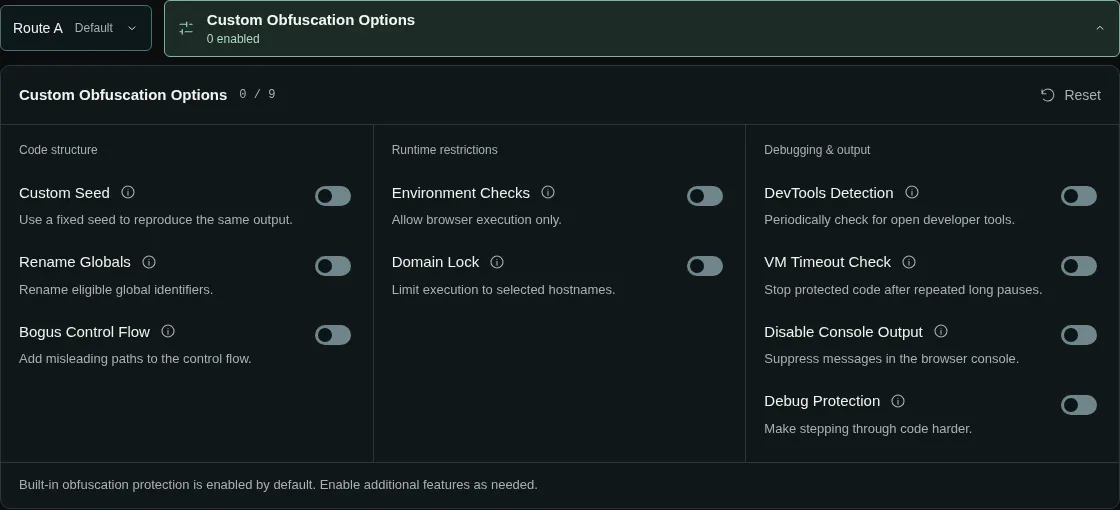Click the info icon next to Custom Seed
The height and width of the screenshot is (510, 1120).
pos(128,192)
